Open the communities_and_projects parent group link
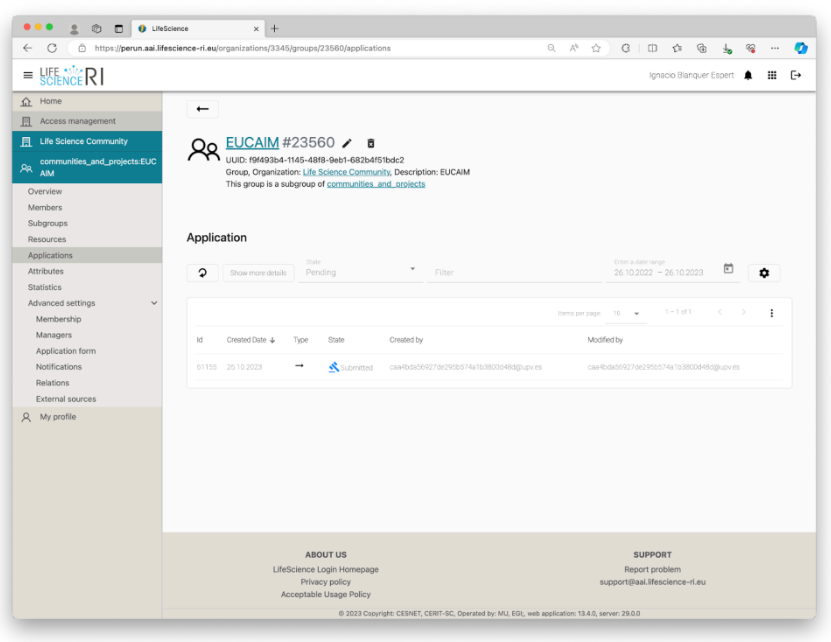 [x=376, y=184]
